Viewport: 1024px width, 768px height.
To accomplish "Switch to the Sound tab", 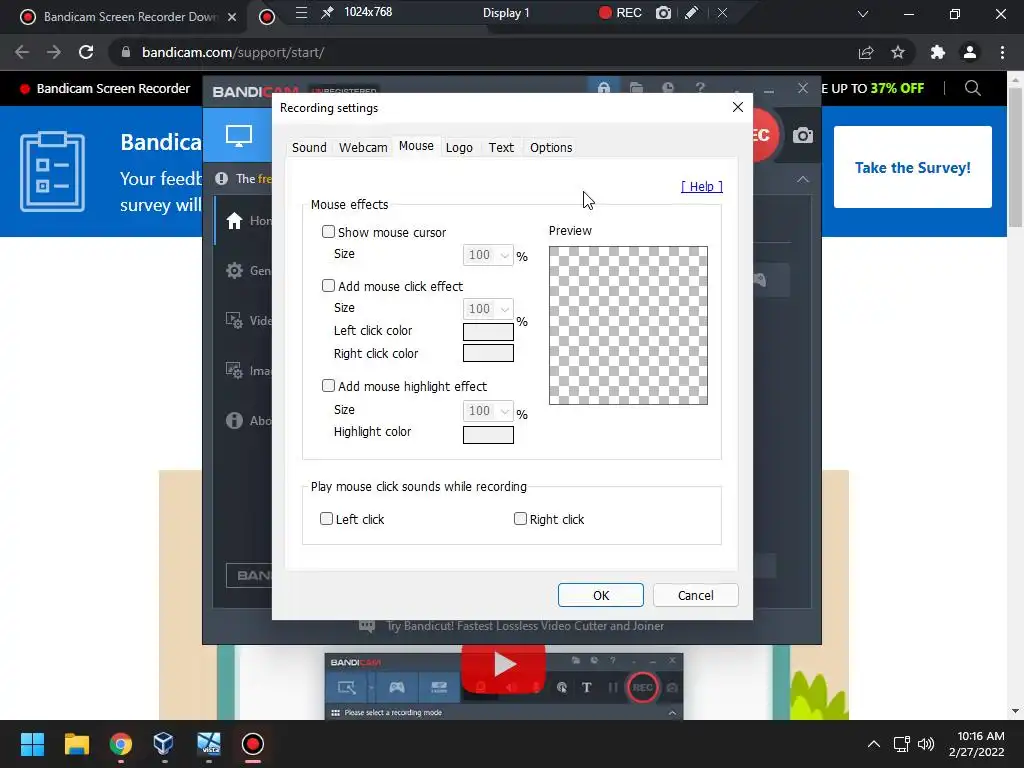I will [309, 148].
